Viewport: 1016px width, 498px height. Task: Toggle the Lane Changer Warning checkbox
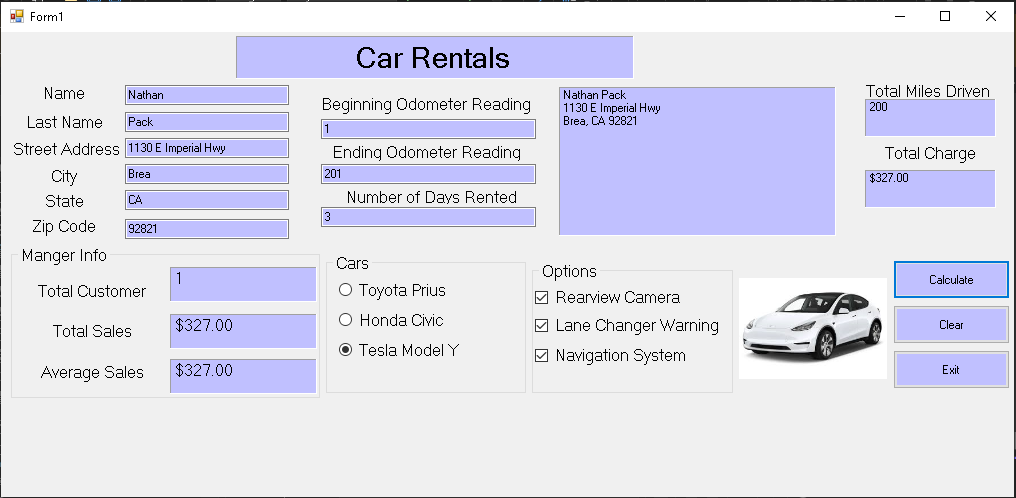tap(542, 326)
